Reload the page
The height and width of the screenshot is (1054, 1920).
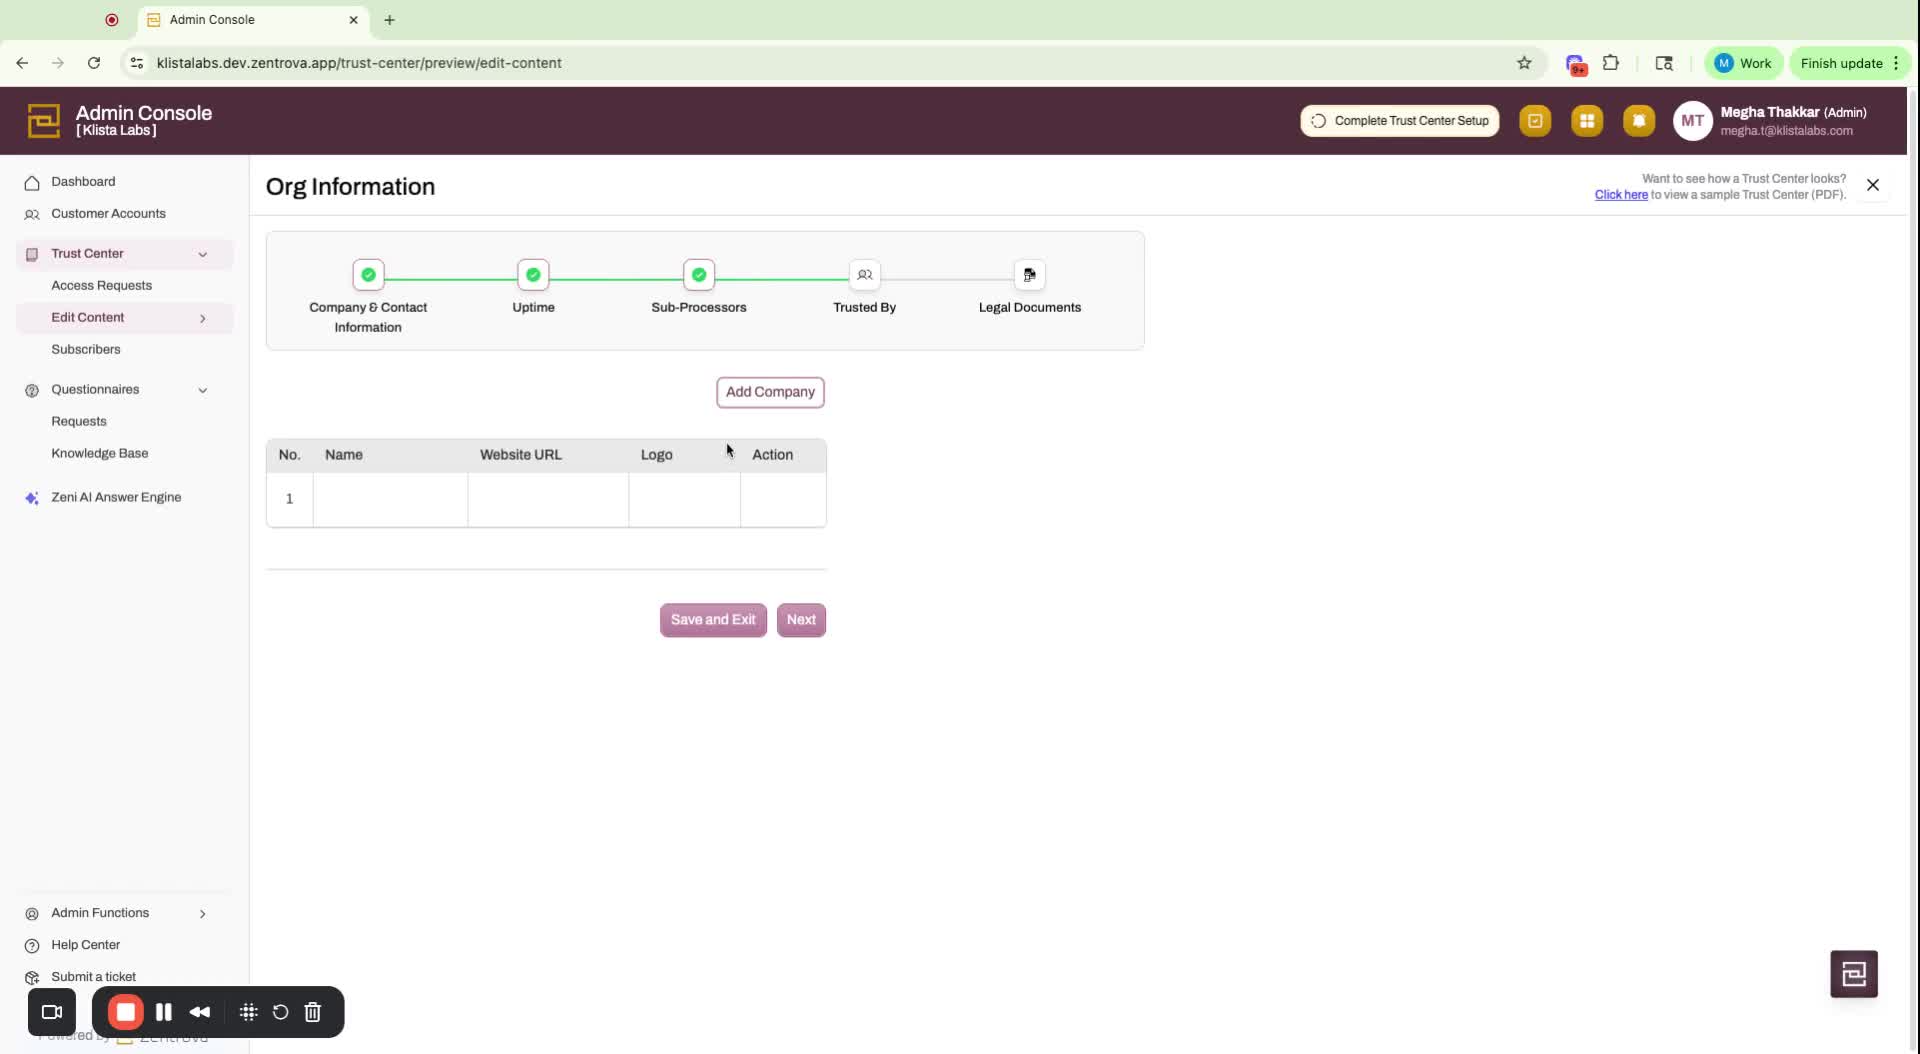pyautogui.click(x=94, y=63)
